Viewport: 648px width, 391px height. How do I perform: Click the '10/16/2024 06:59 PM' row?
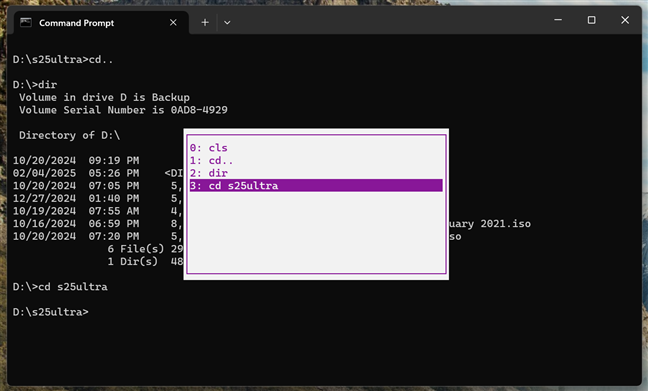pyautogui.click(x=98, y=224)
